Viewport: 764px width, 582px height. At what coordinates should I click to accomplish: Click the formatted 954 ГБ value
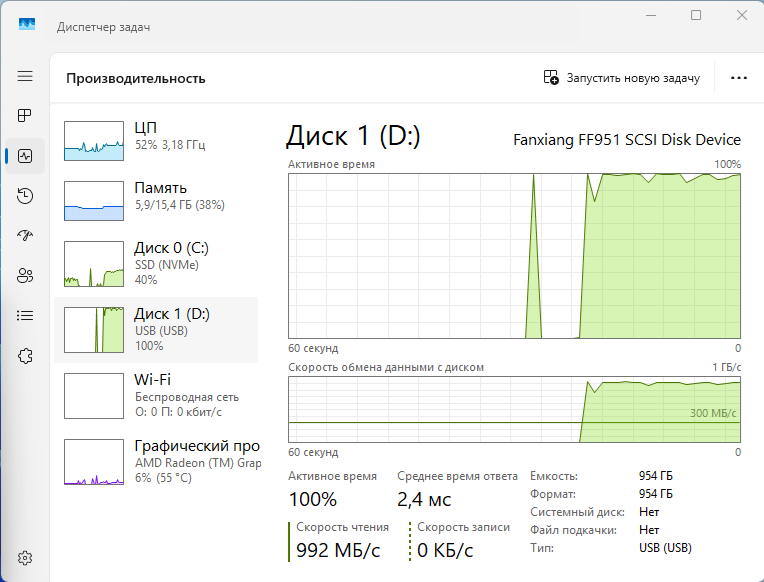655,494
